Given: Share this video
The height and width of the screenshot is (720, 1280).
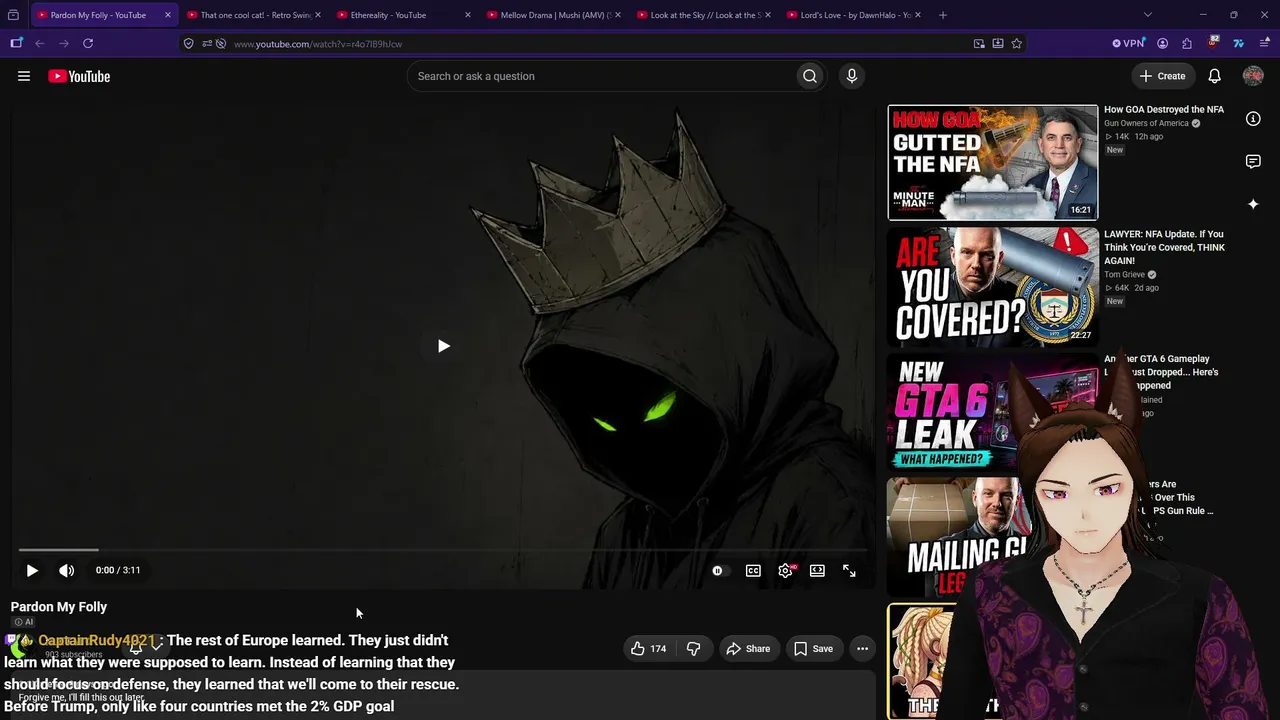Looking at the screenshot, I should click(x=748, y=649).
